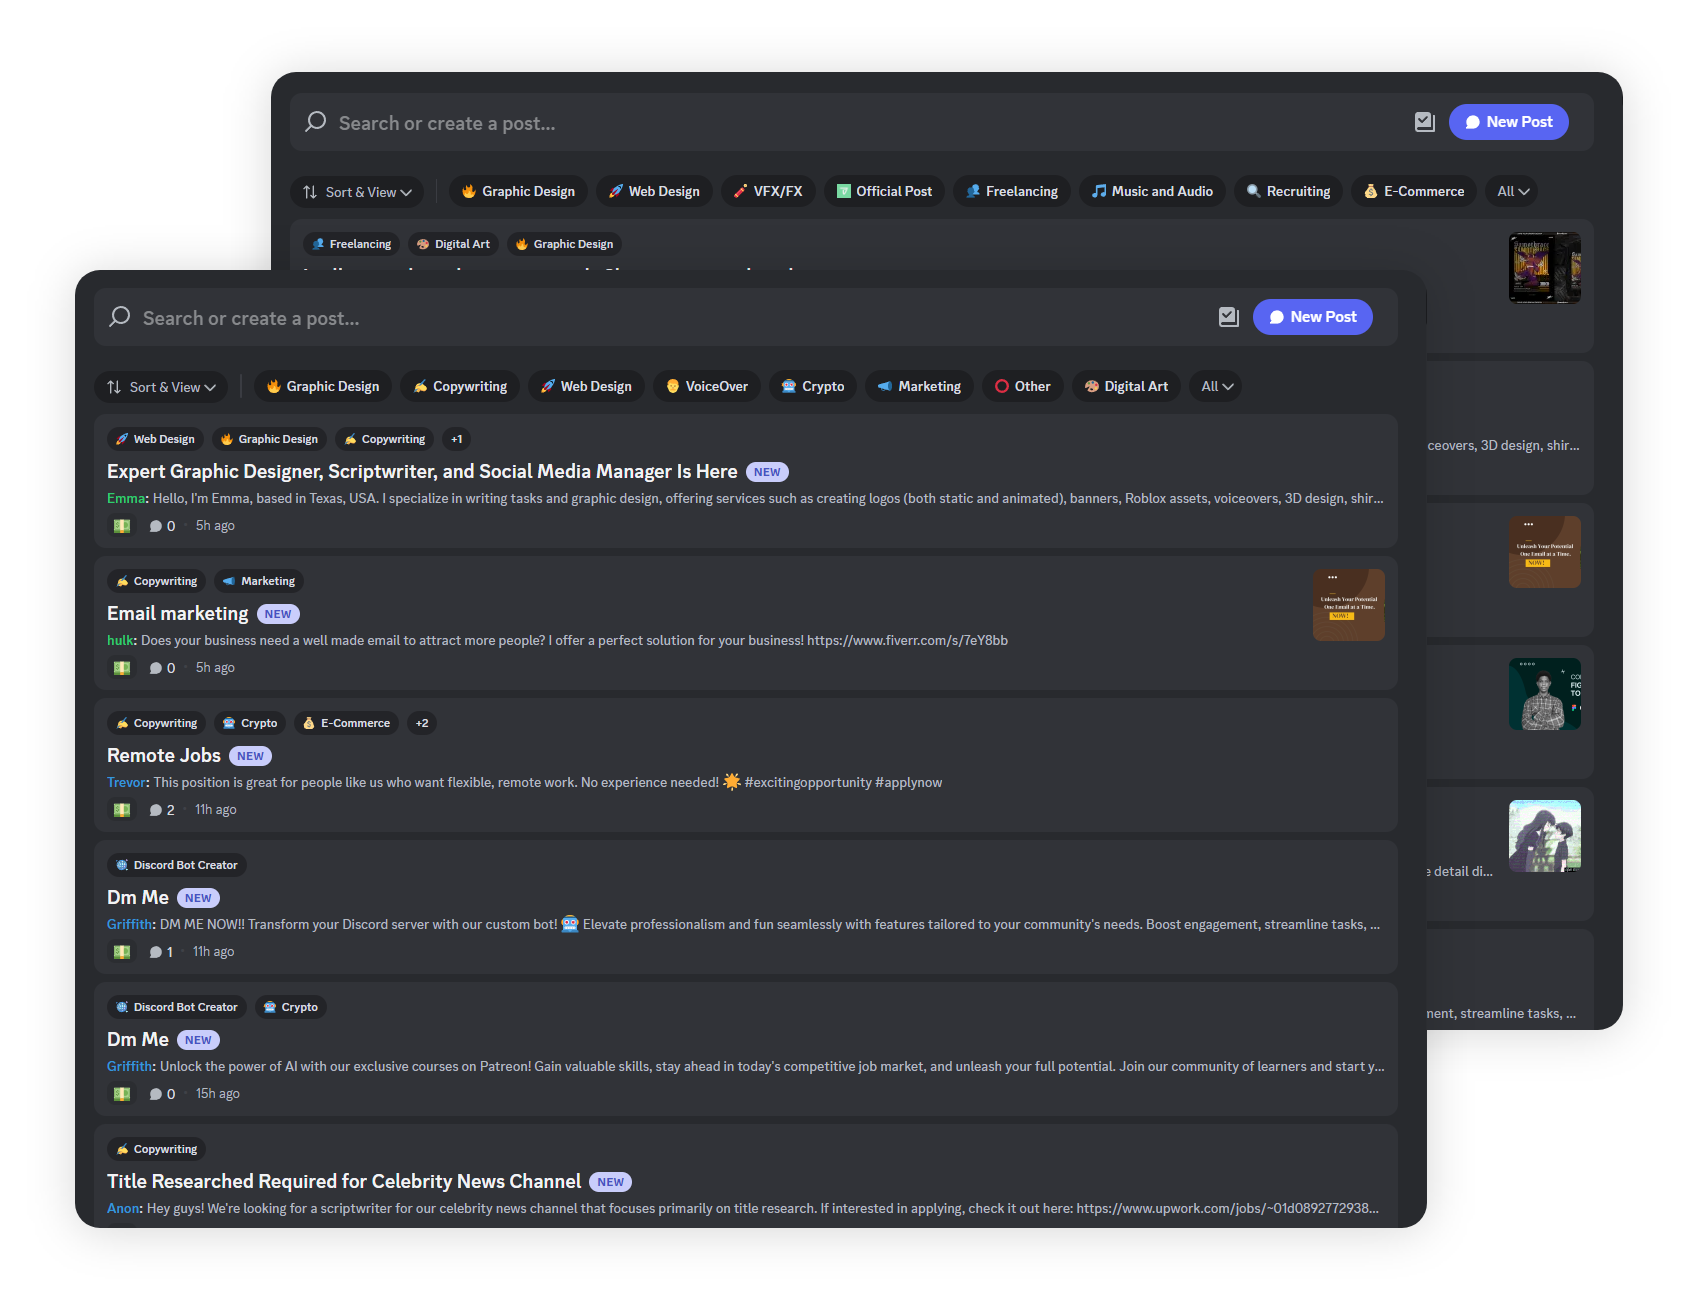Click the mark-as-read checklist icon in front panel
1698x1306 pixels.
[1229, 317]
